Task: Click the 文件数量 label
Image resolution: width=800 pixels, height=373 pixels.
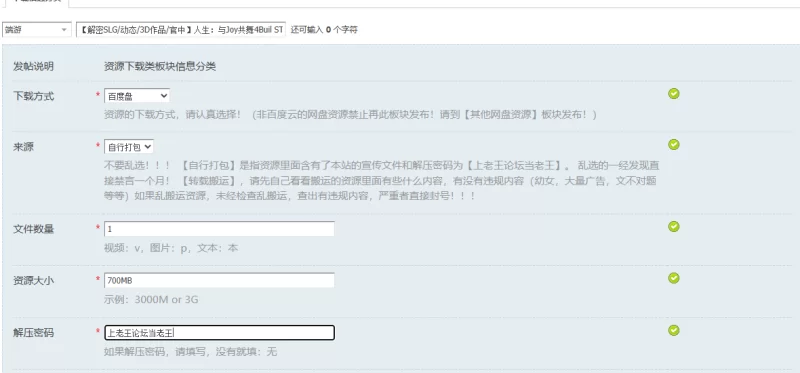Action: click(x=33, y=229)
